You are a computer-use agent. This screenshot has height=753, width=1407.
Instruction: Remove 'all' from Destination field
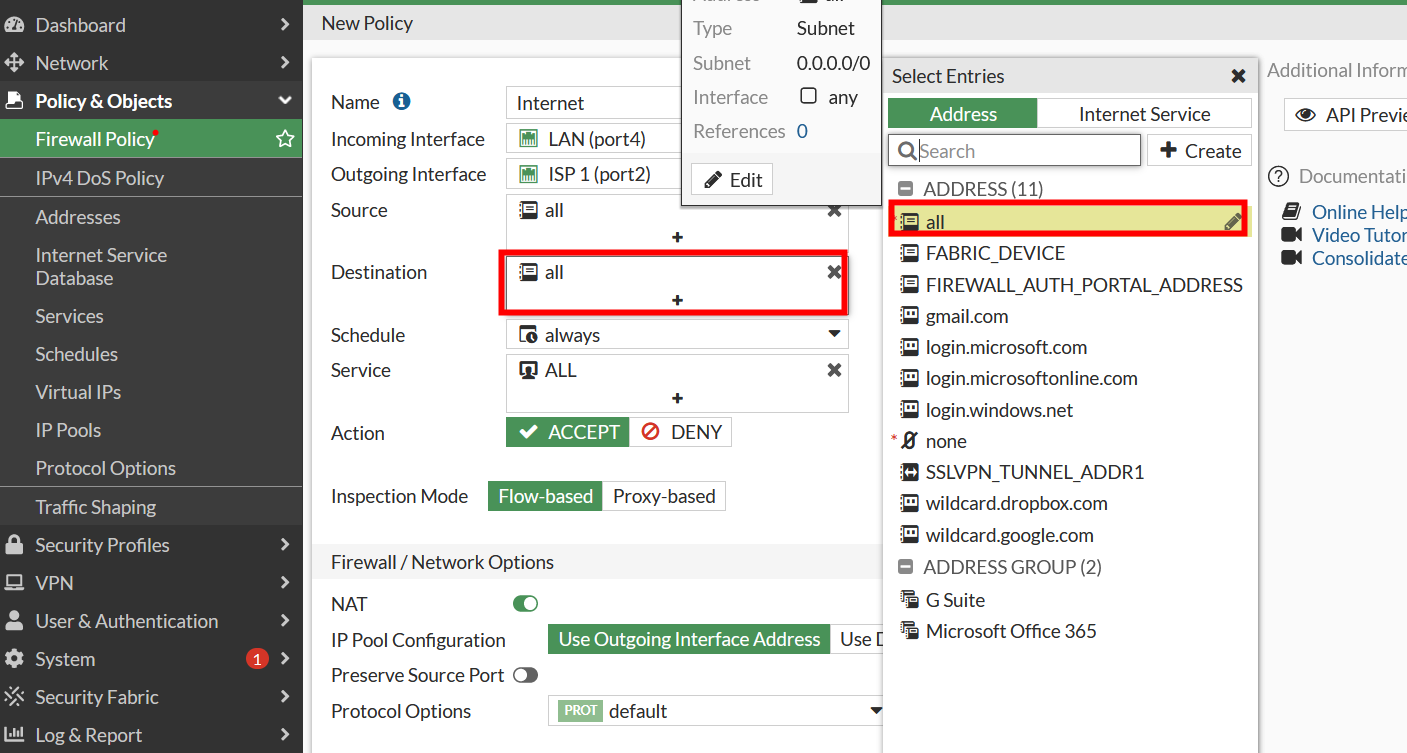pos(834,272)
